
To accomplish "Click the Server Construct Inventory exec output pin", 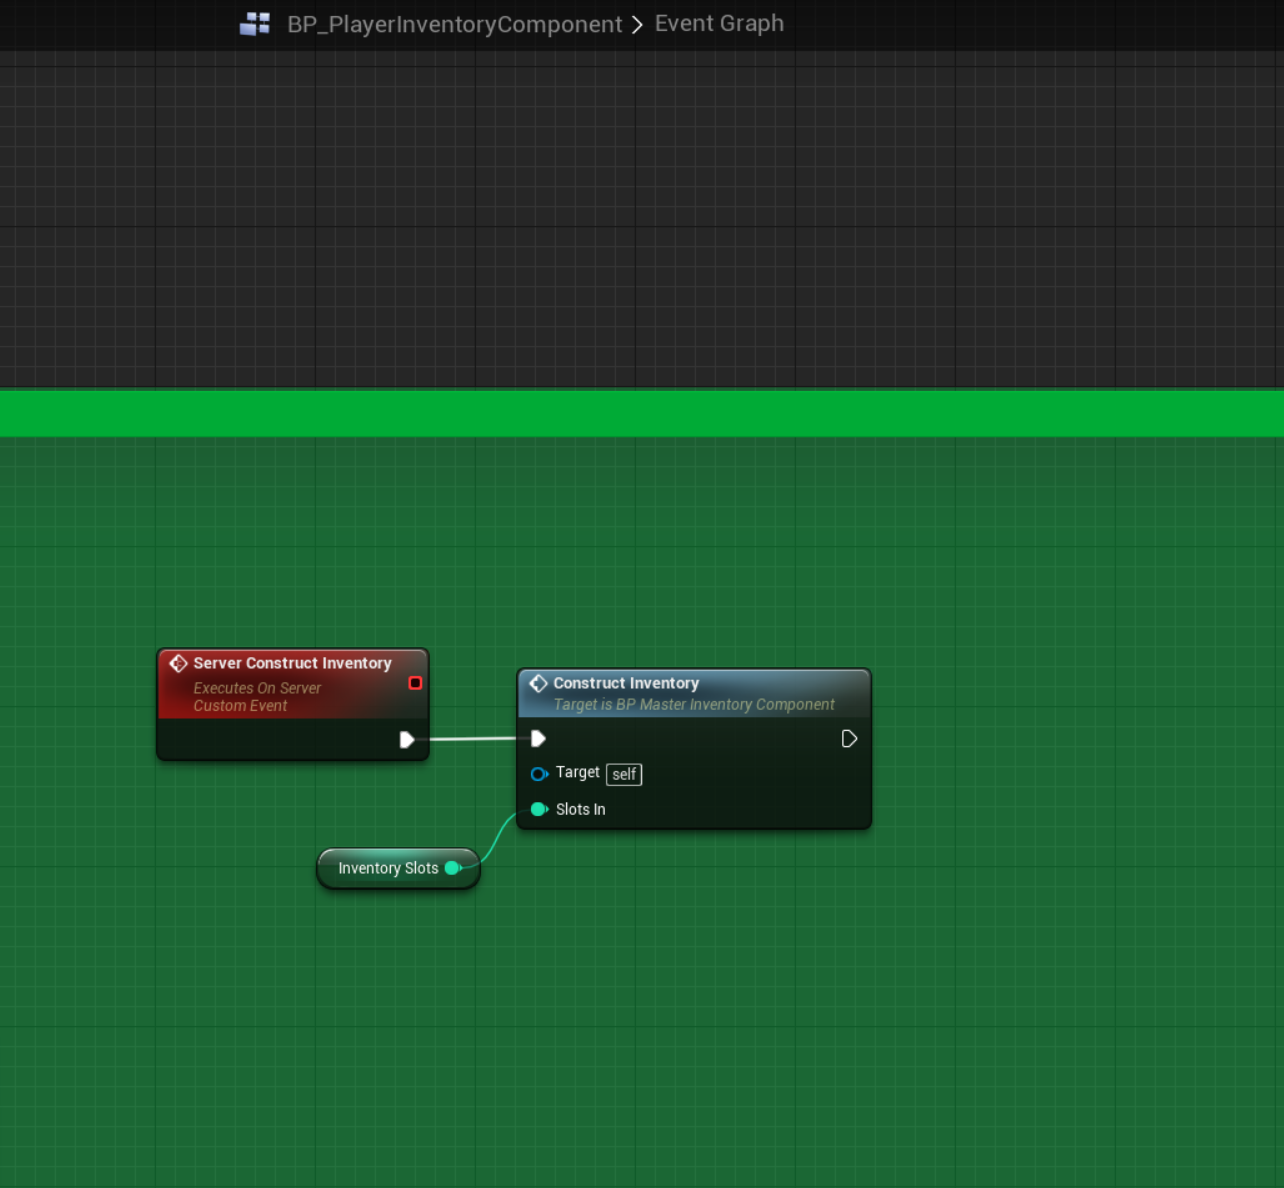I will pyautogui.click(x=407, y=740).
